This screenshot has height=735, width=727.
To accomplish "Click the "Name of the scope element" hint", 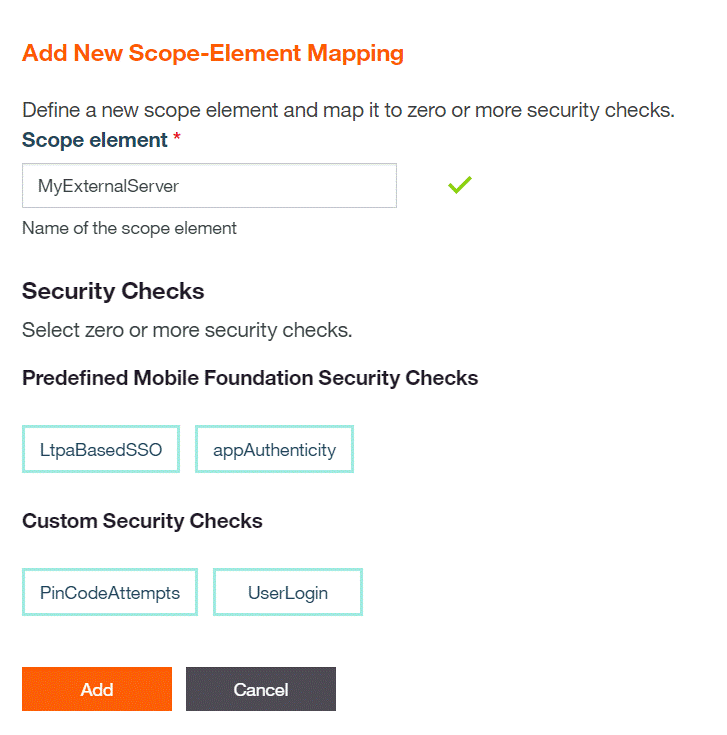I will coord(129,228).
